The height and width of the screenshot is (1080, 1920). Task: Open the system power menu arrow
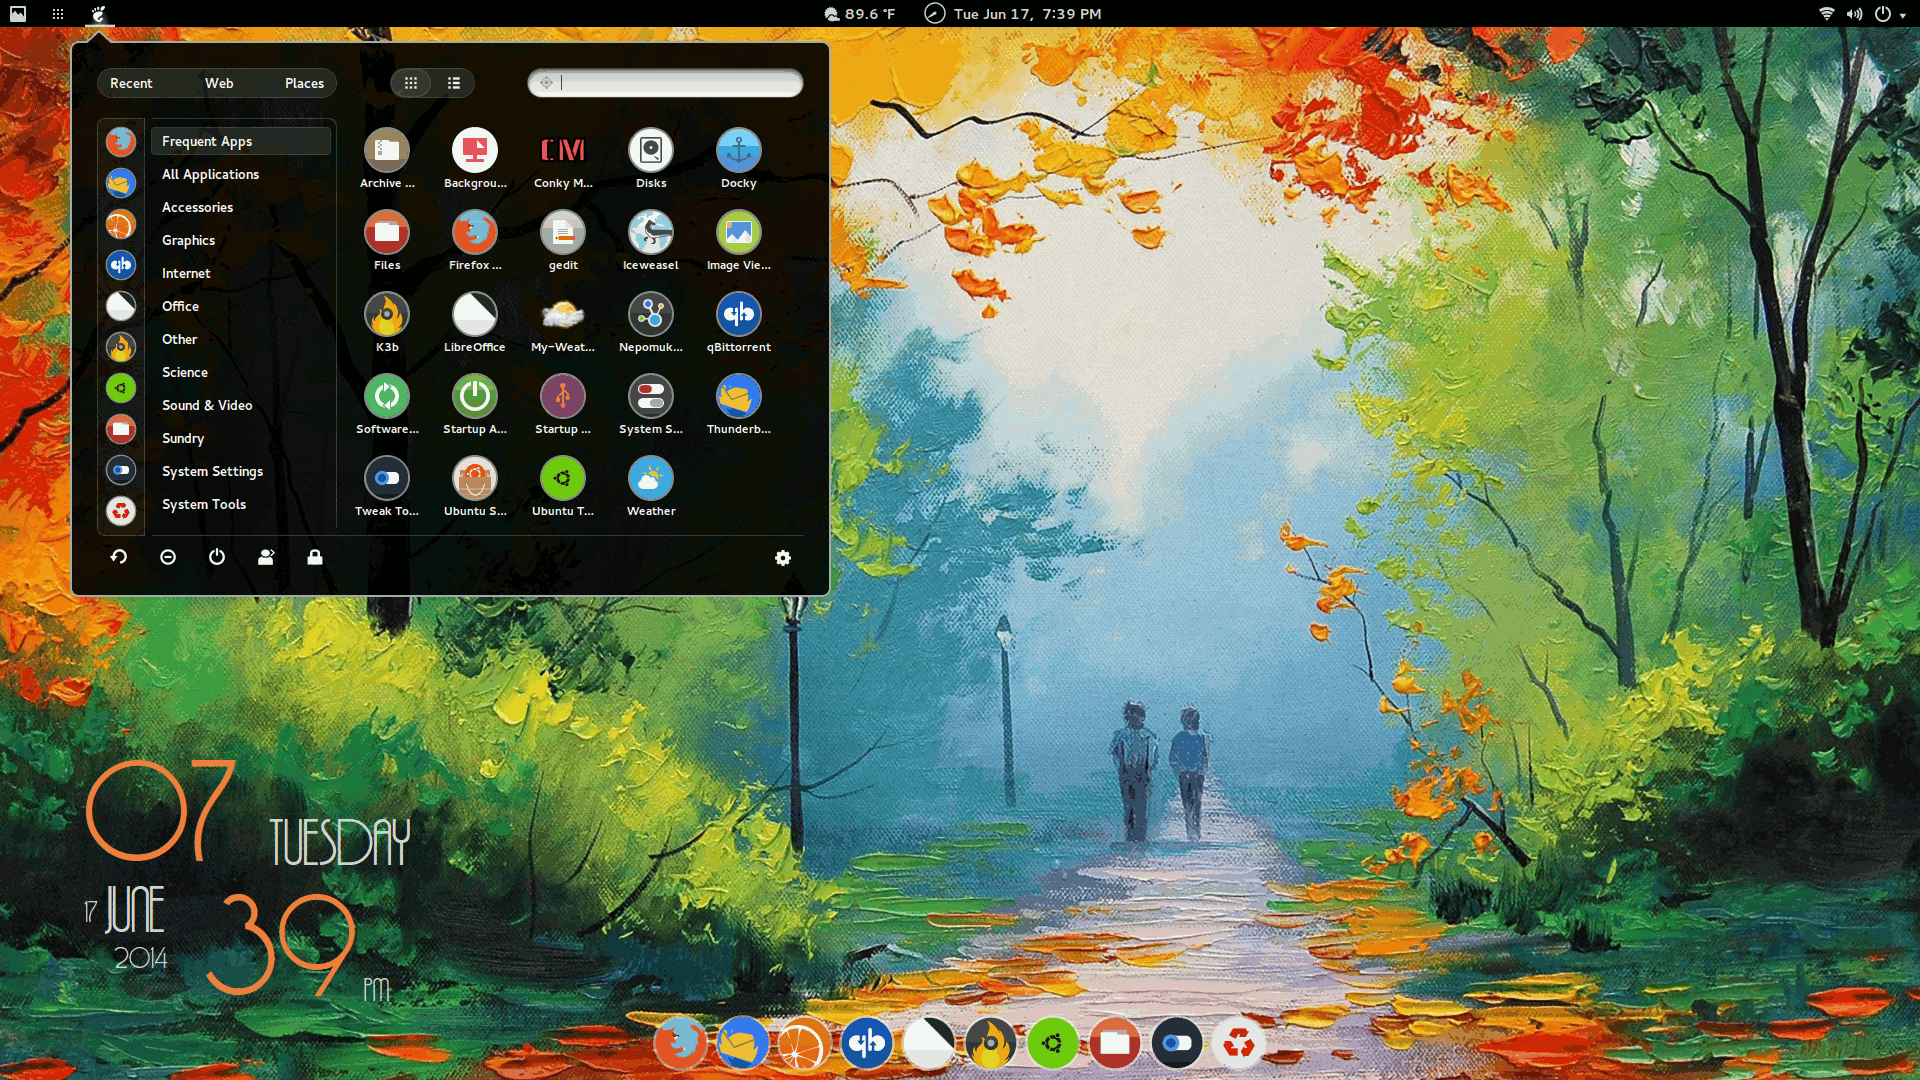[x=1902, y=15]
